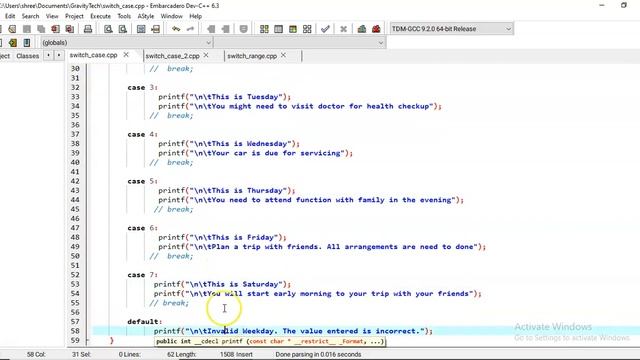
Task: Click the yellow bookmark arrow icon in second toolbar
Action: point(13,42)
